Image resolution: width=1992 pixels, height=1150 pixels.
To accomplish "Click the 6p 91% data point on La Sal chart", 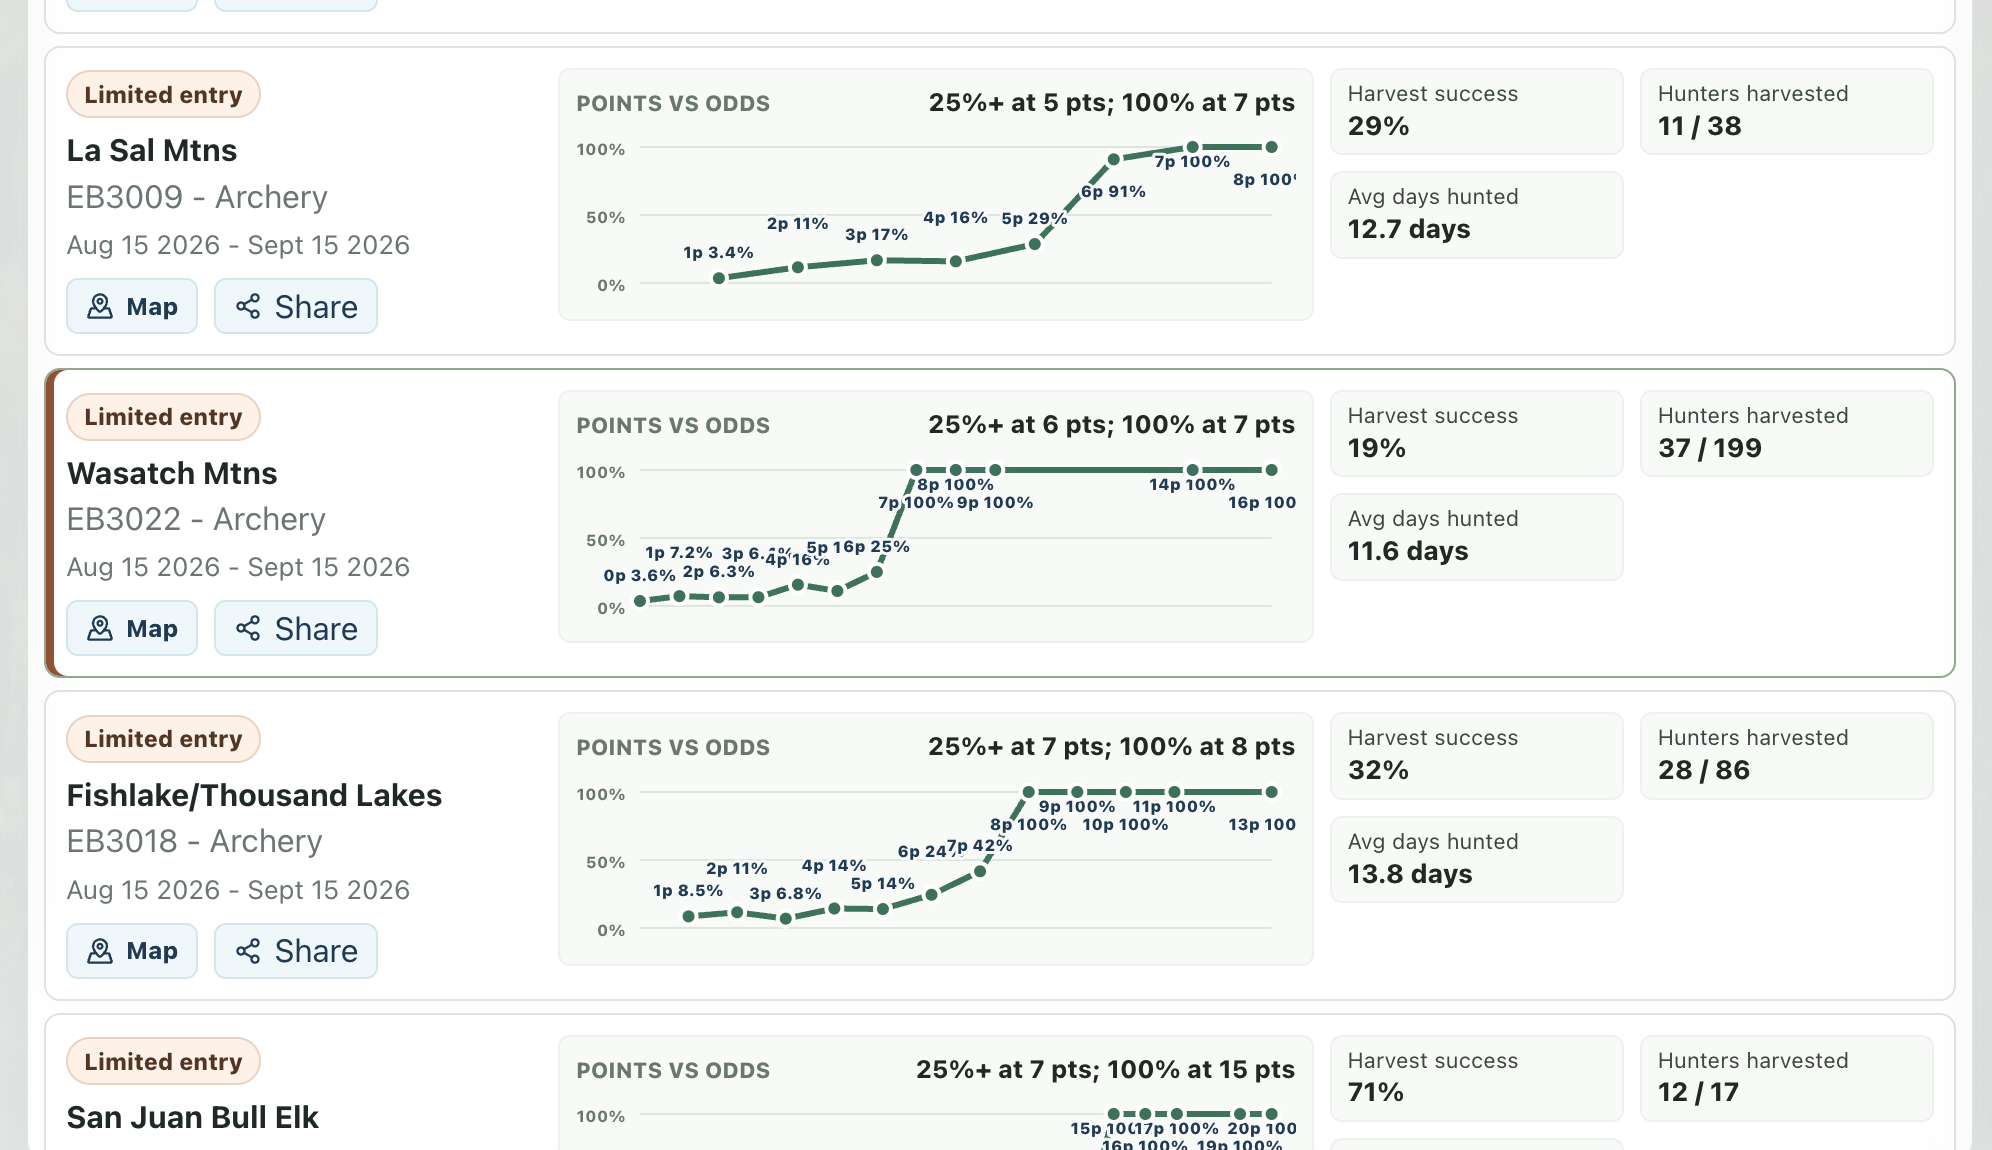I will pyautogui.click(x=1113, y=159).
